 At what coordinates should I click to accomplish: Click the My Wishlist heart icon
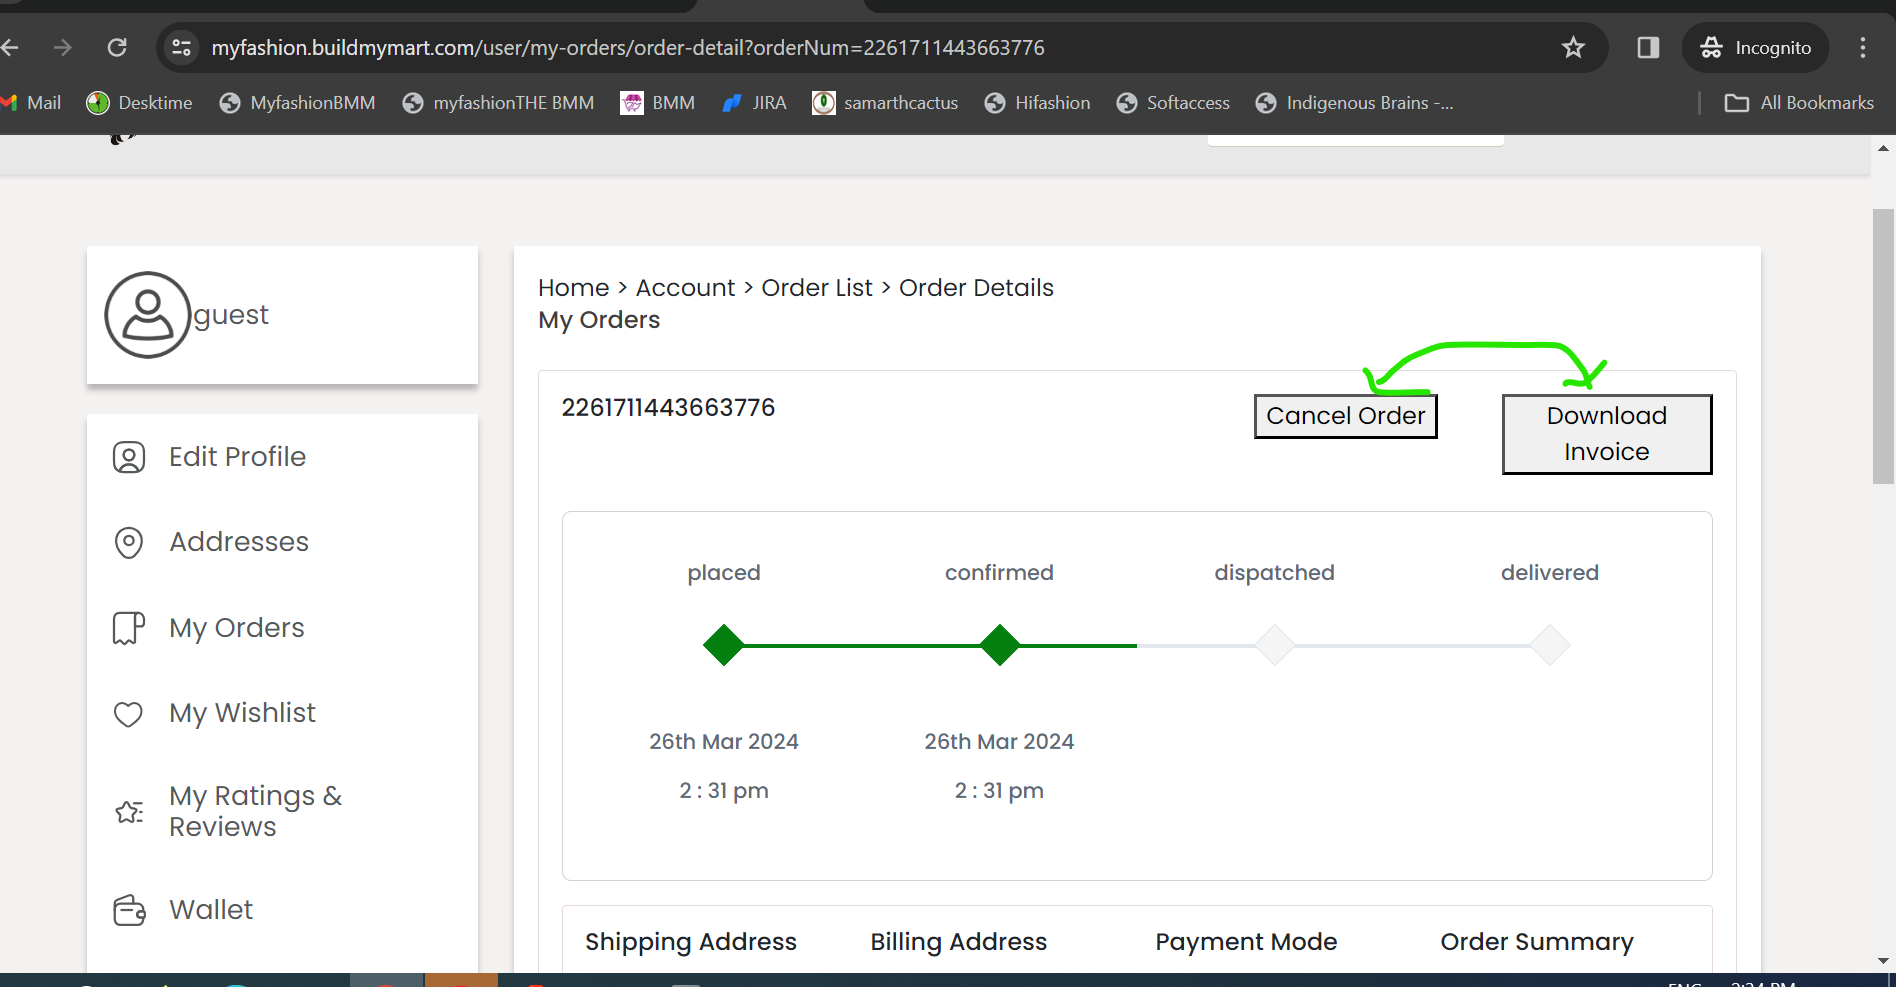tap(128, 714)
